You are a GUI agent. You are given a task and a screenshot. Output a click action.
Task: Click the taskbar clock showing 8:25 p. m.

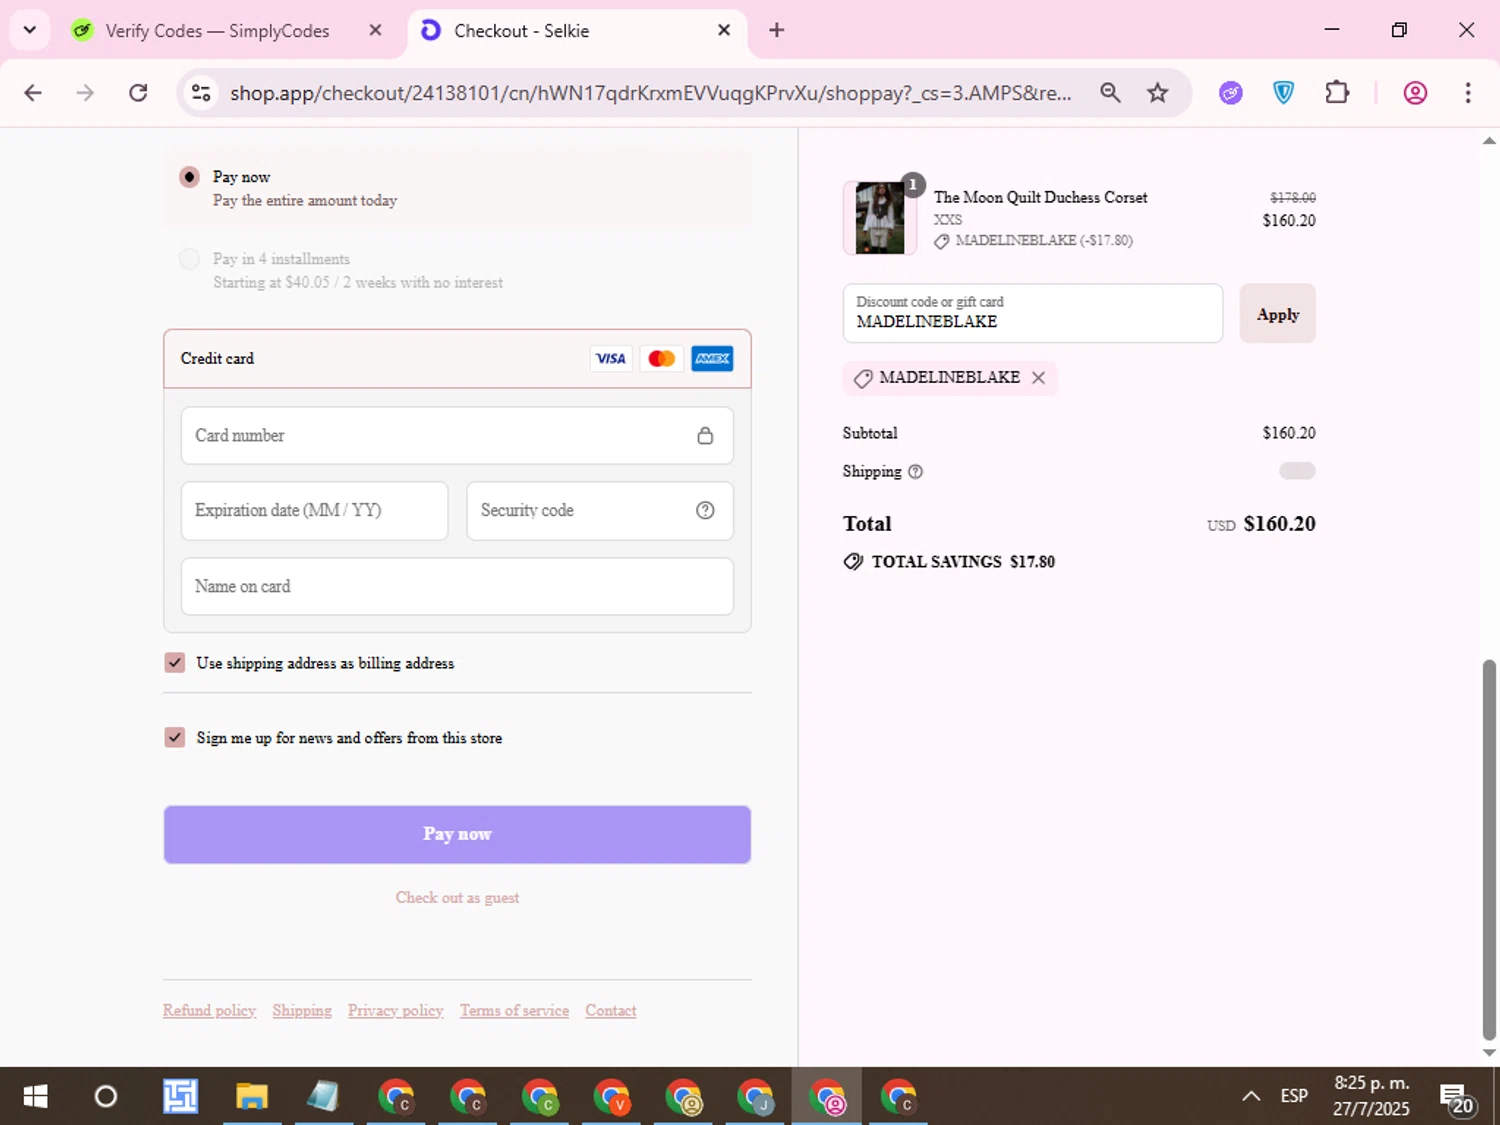[x=1371, y=1096]
